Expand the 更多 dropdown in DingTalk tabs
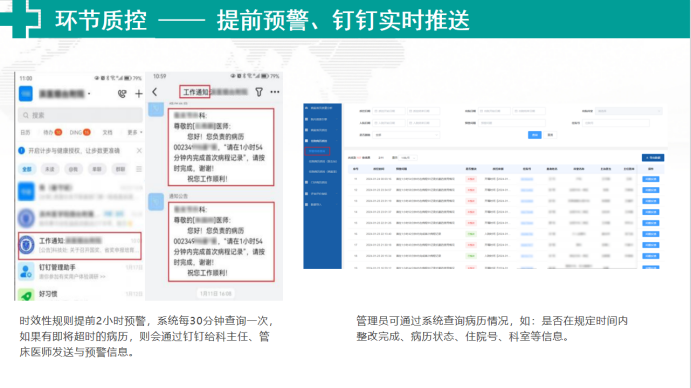 pos(135,132)
